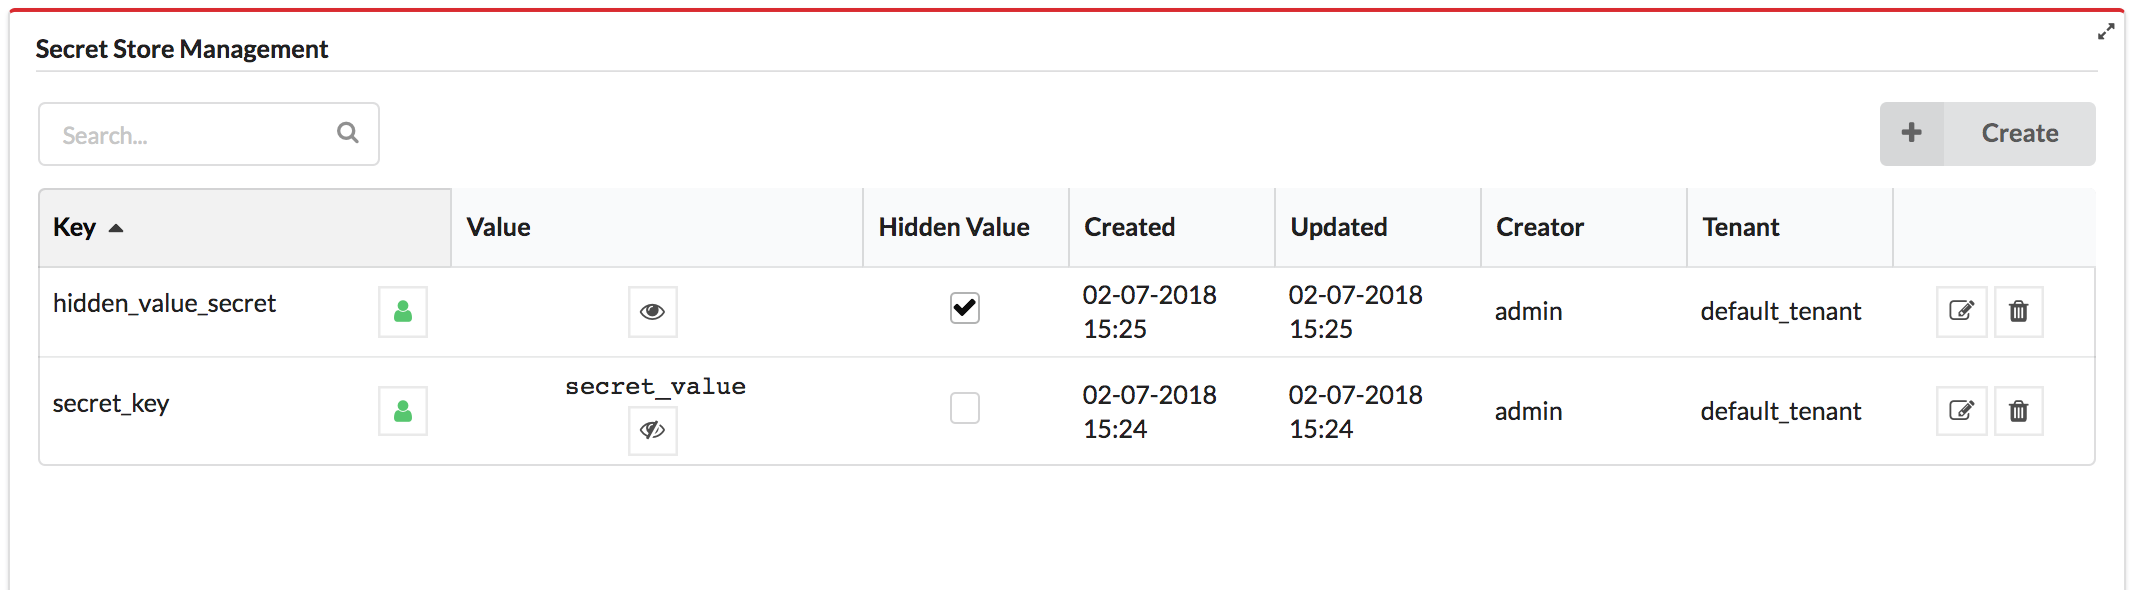Sort by the Creator column header

coord(1540,227)
